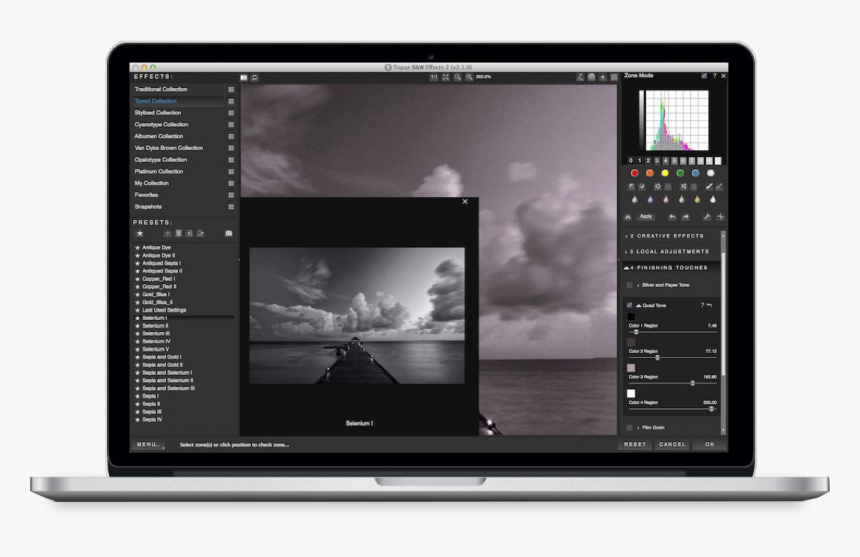Viewport: 860px width, 557px height.
Task: Uncheck the Quad Tone checkbox
Action: 630,305
